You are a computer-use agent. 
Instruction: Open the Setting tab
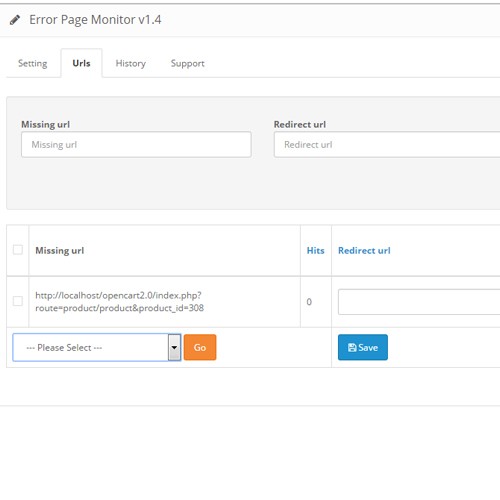(x=32, y=63)
